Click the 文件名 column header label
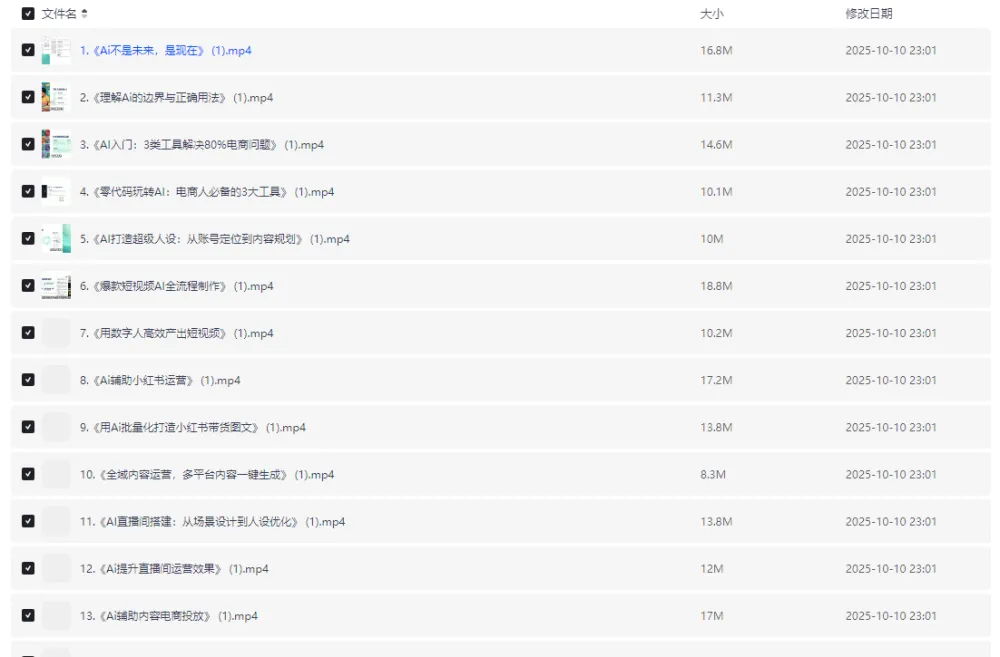Viewport: 1000px width, 657px height. [x=59, y=14]
